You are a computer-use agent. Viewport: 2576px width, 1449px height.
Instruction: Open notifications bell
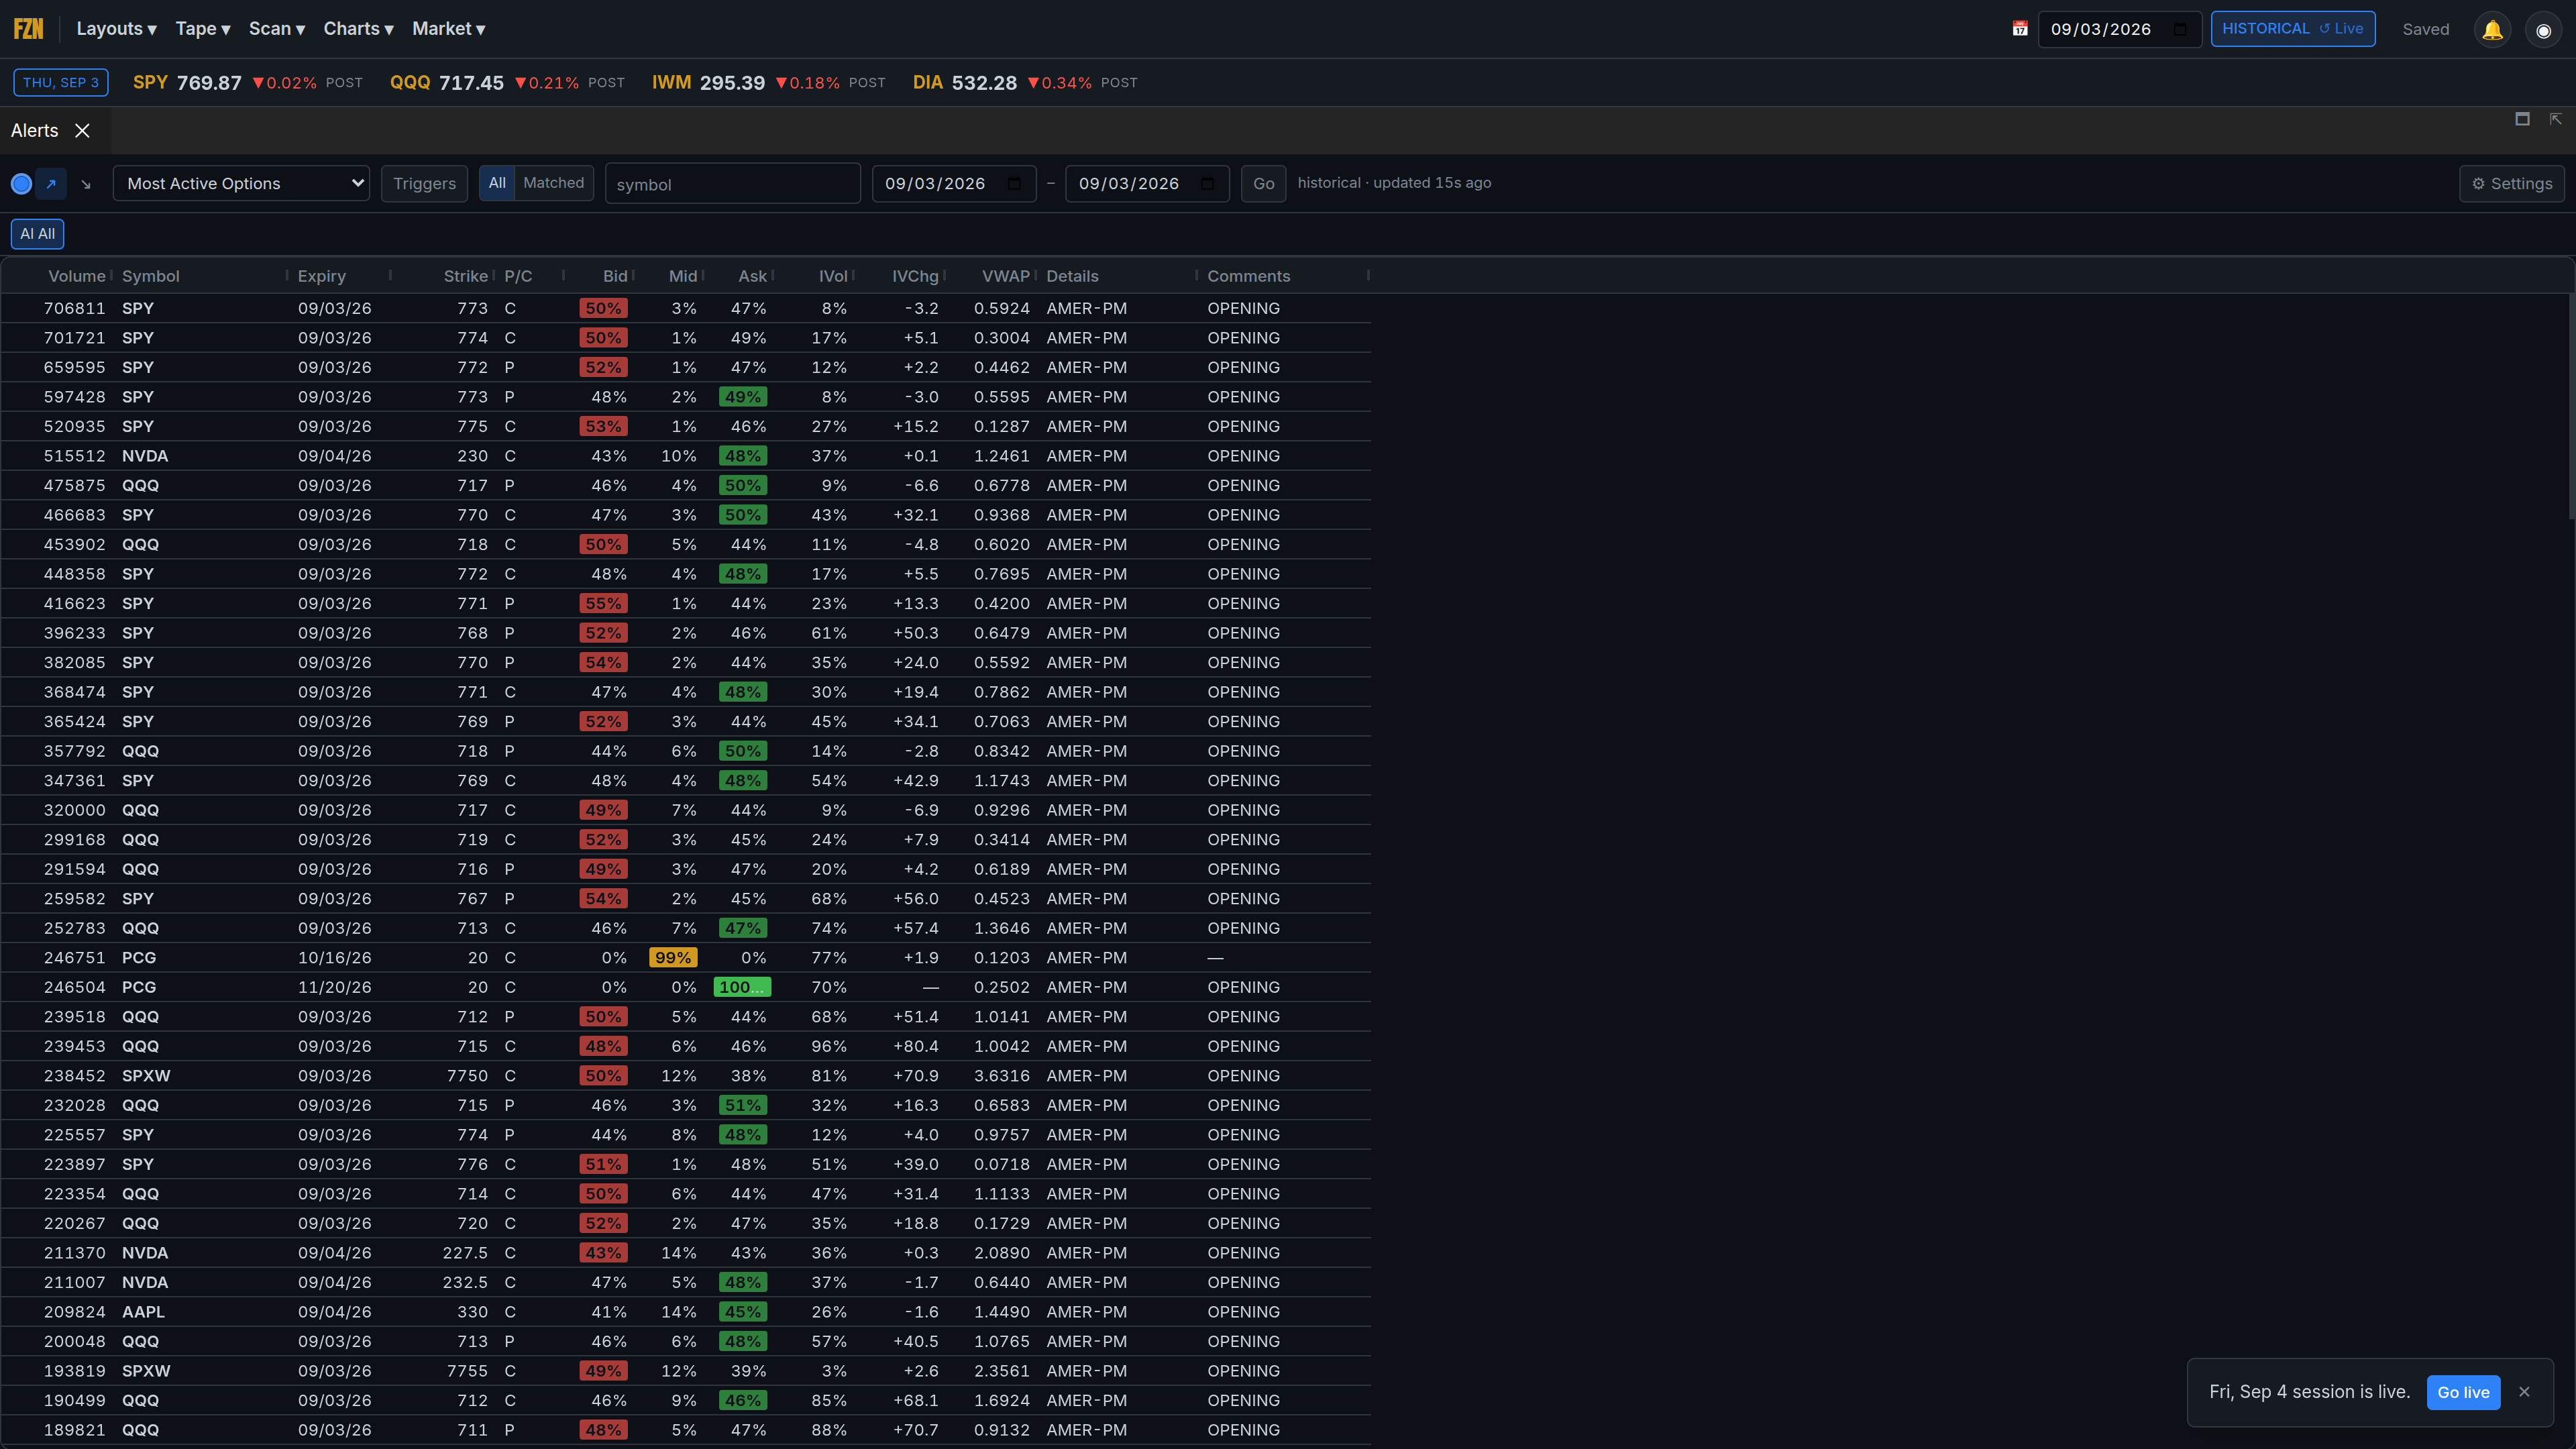[2492, 29]
